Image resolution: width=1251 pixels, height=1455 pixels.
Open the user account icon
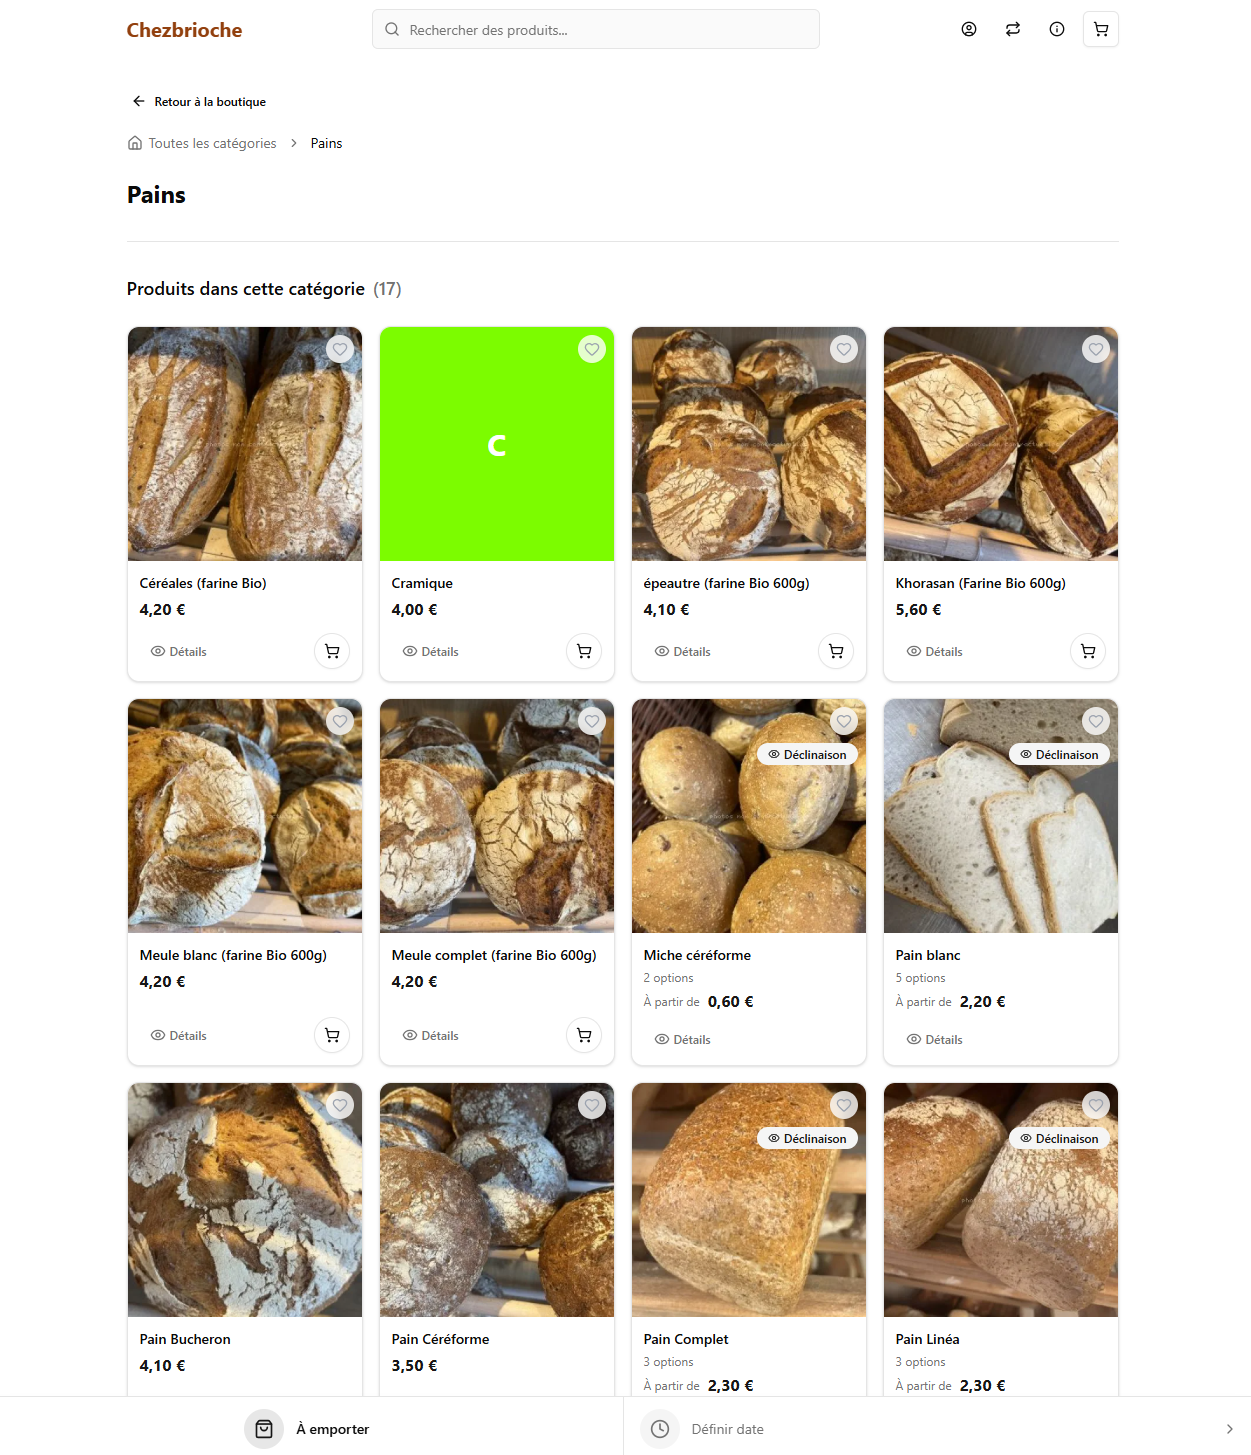coord(969,29)
